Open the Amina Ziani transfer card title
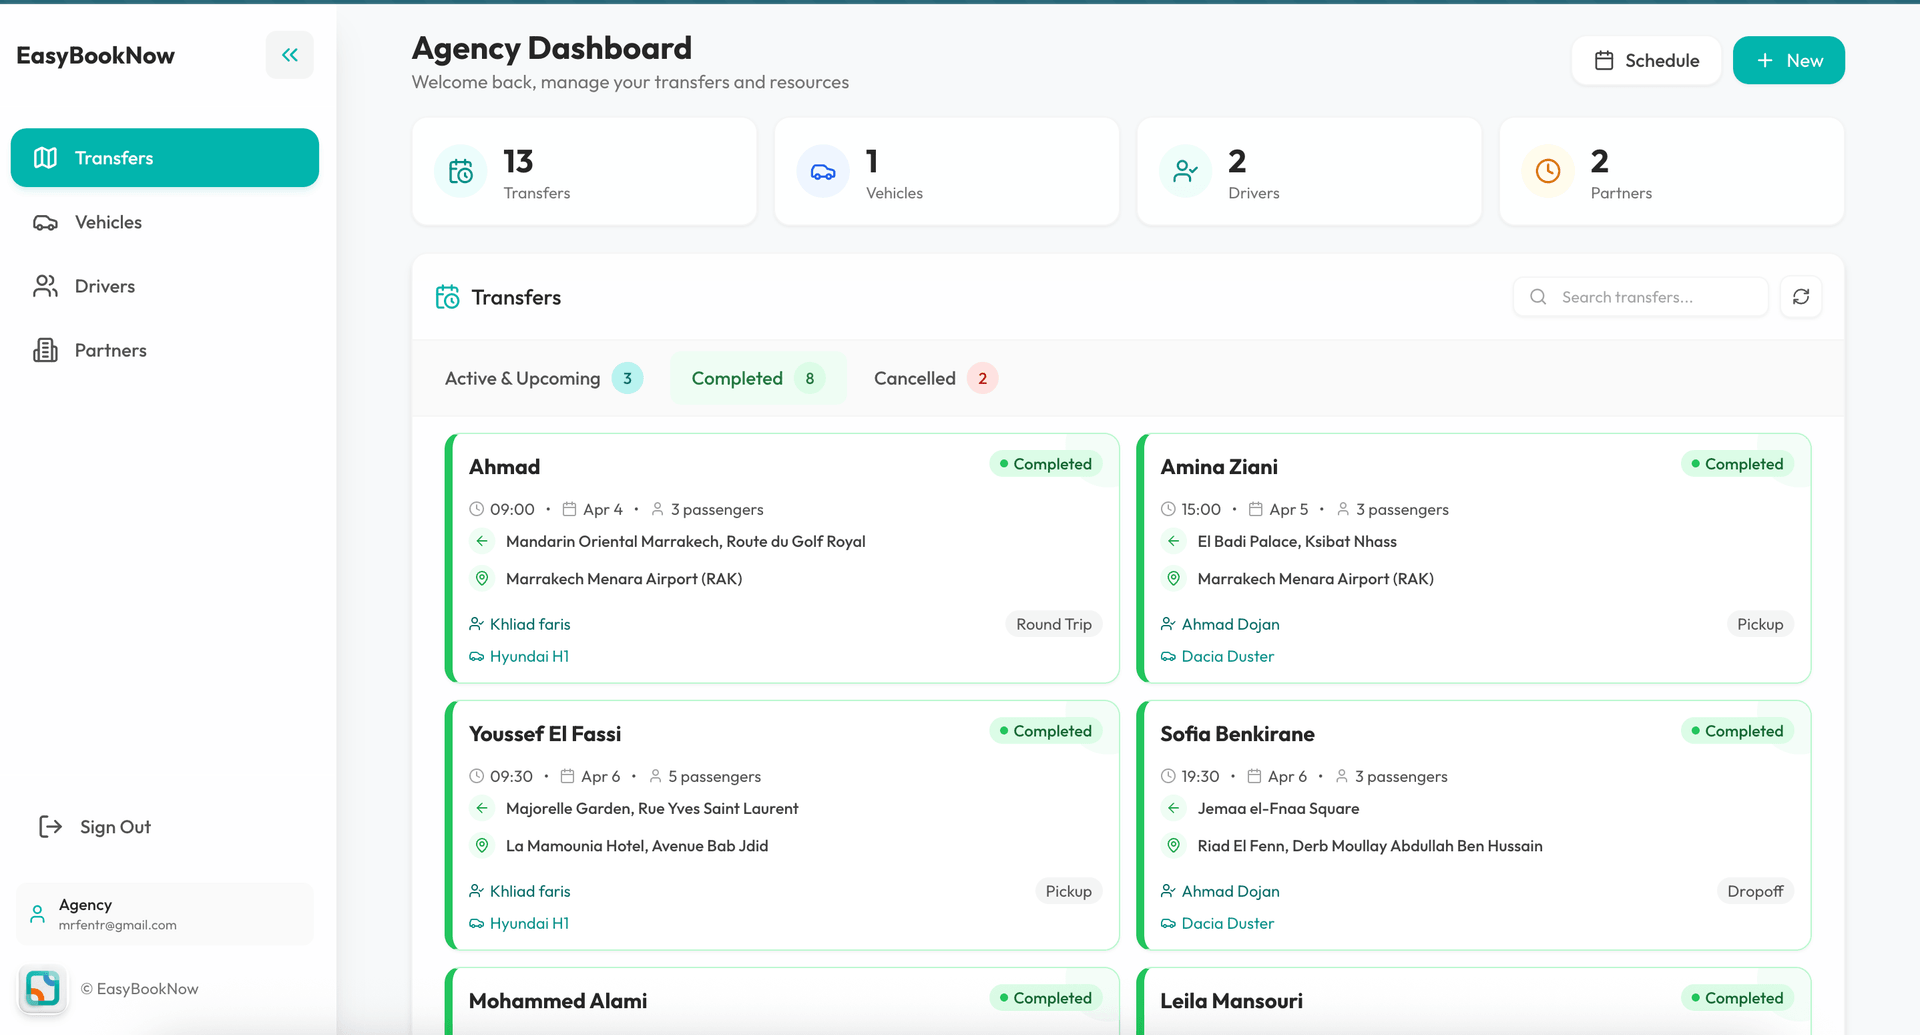1920x1035 pixels. (x=1219, y=467)
